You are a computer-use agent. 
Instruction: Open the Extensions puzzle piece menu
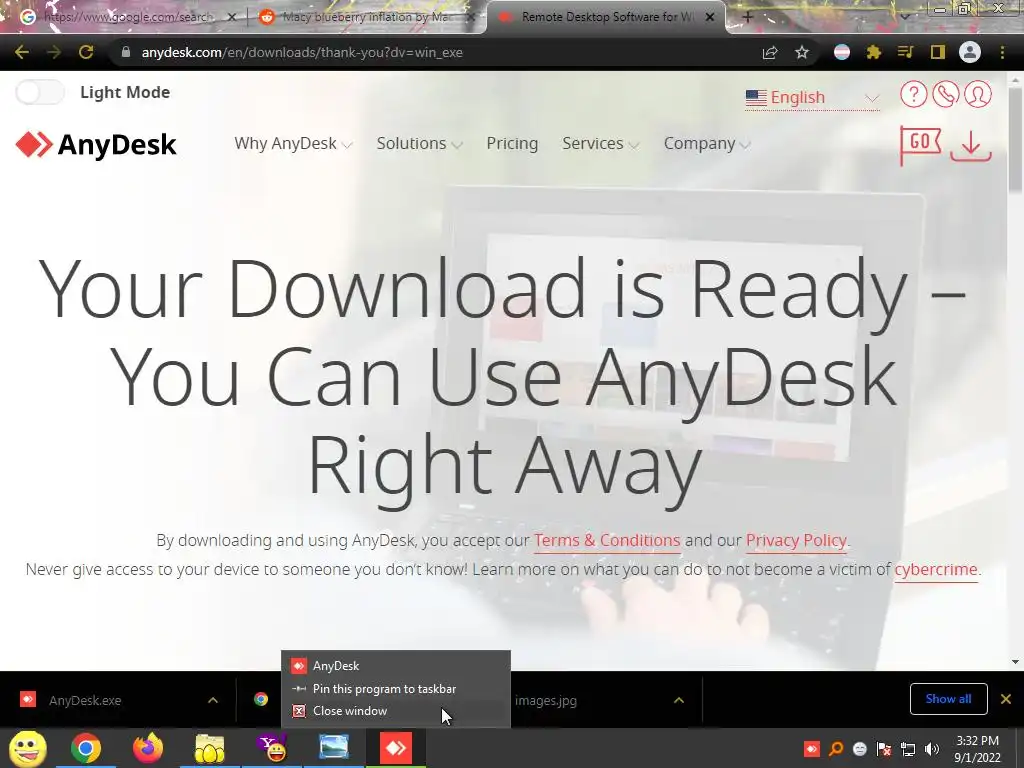[874, 52]
